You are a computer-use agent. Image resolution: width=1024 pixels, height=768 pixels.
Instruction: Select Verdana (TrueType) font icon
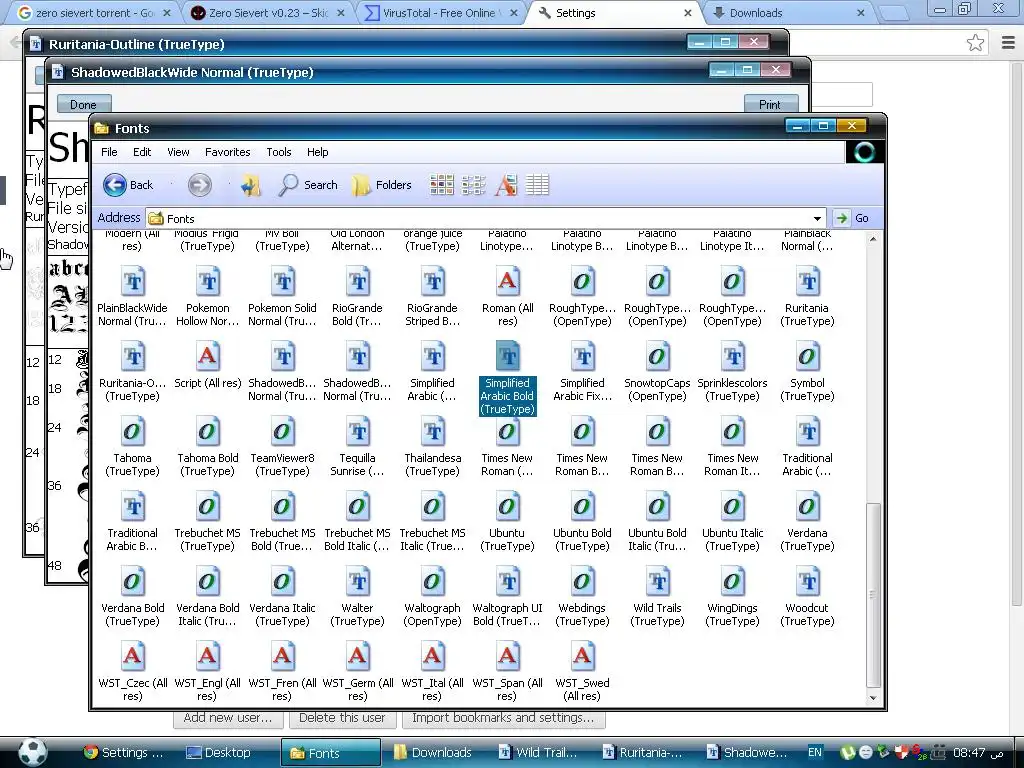click(x=807, y=507)
